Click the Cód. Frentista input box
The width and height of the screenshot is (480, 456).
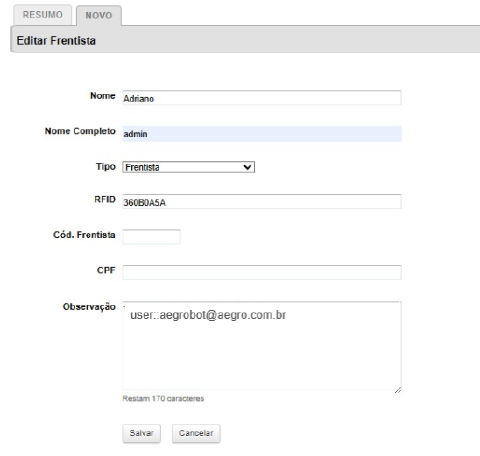point(151,237)
